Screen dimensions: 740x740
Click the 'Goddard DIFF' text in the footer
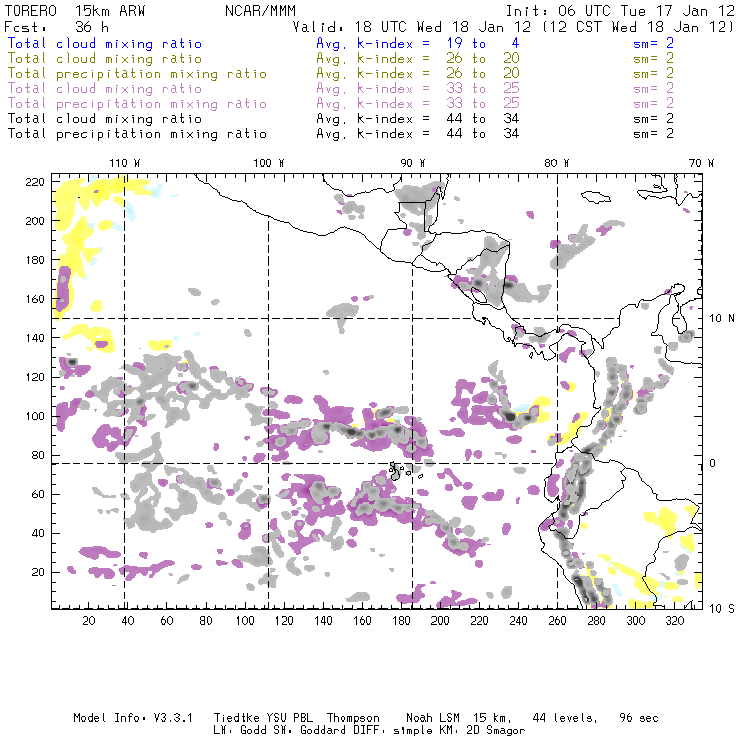click(x=344, y=730)
